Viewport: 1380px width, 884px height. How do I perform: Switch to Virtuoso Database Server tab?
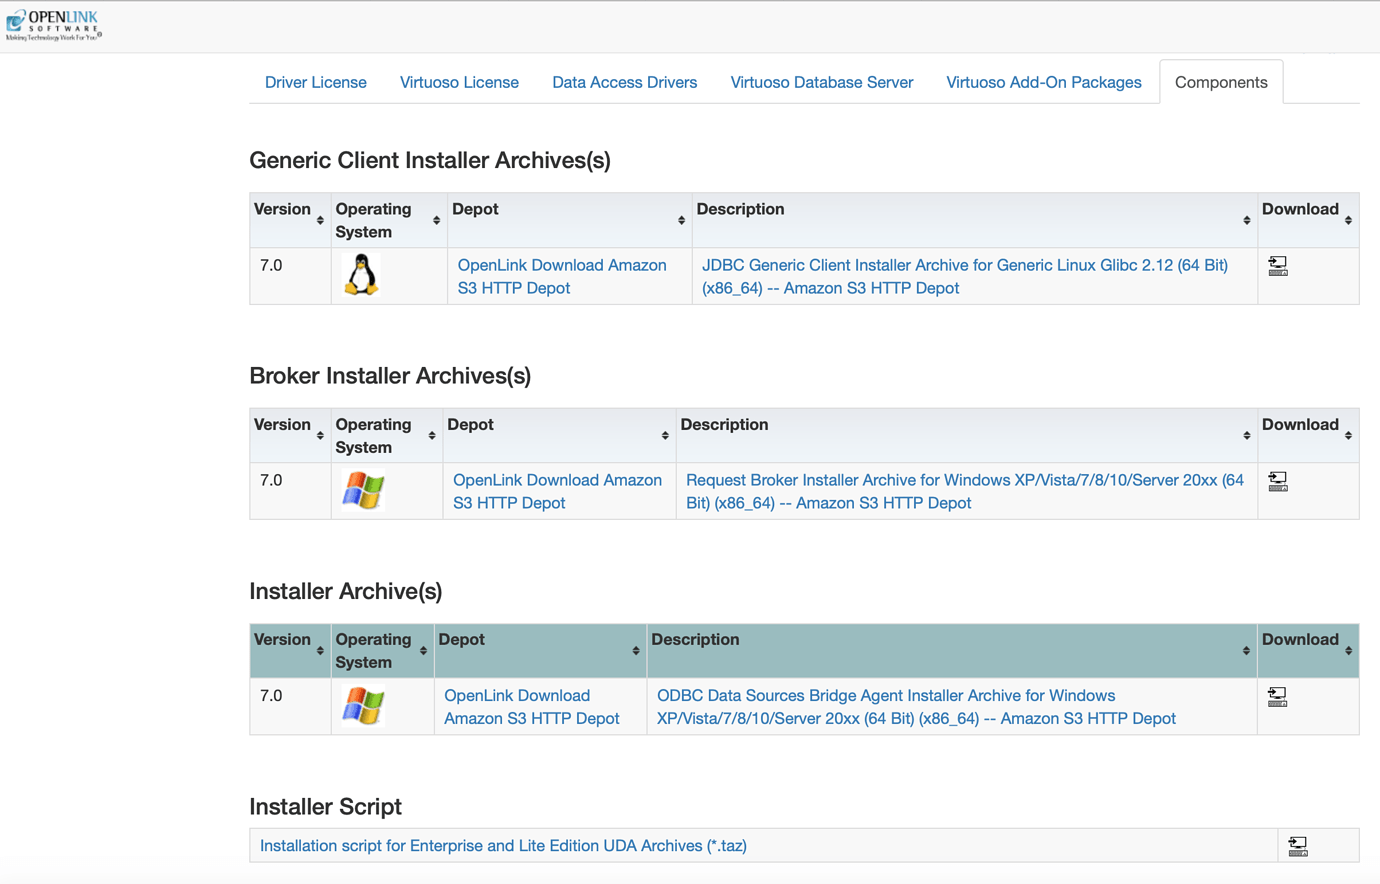pos(821,82)
